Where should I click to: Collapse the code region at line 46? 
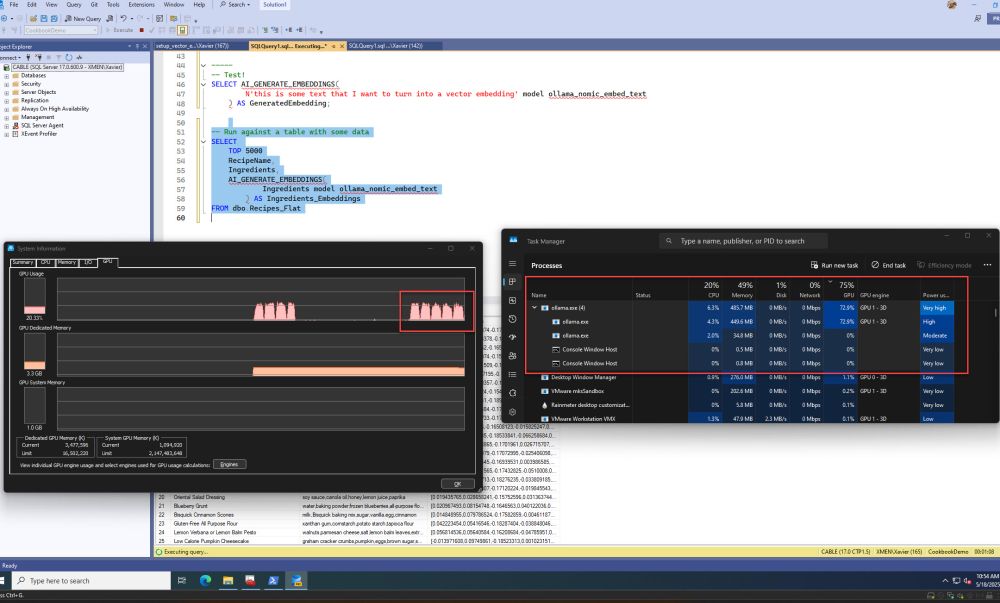click(203, 84)
